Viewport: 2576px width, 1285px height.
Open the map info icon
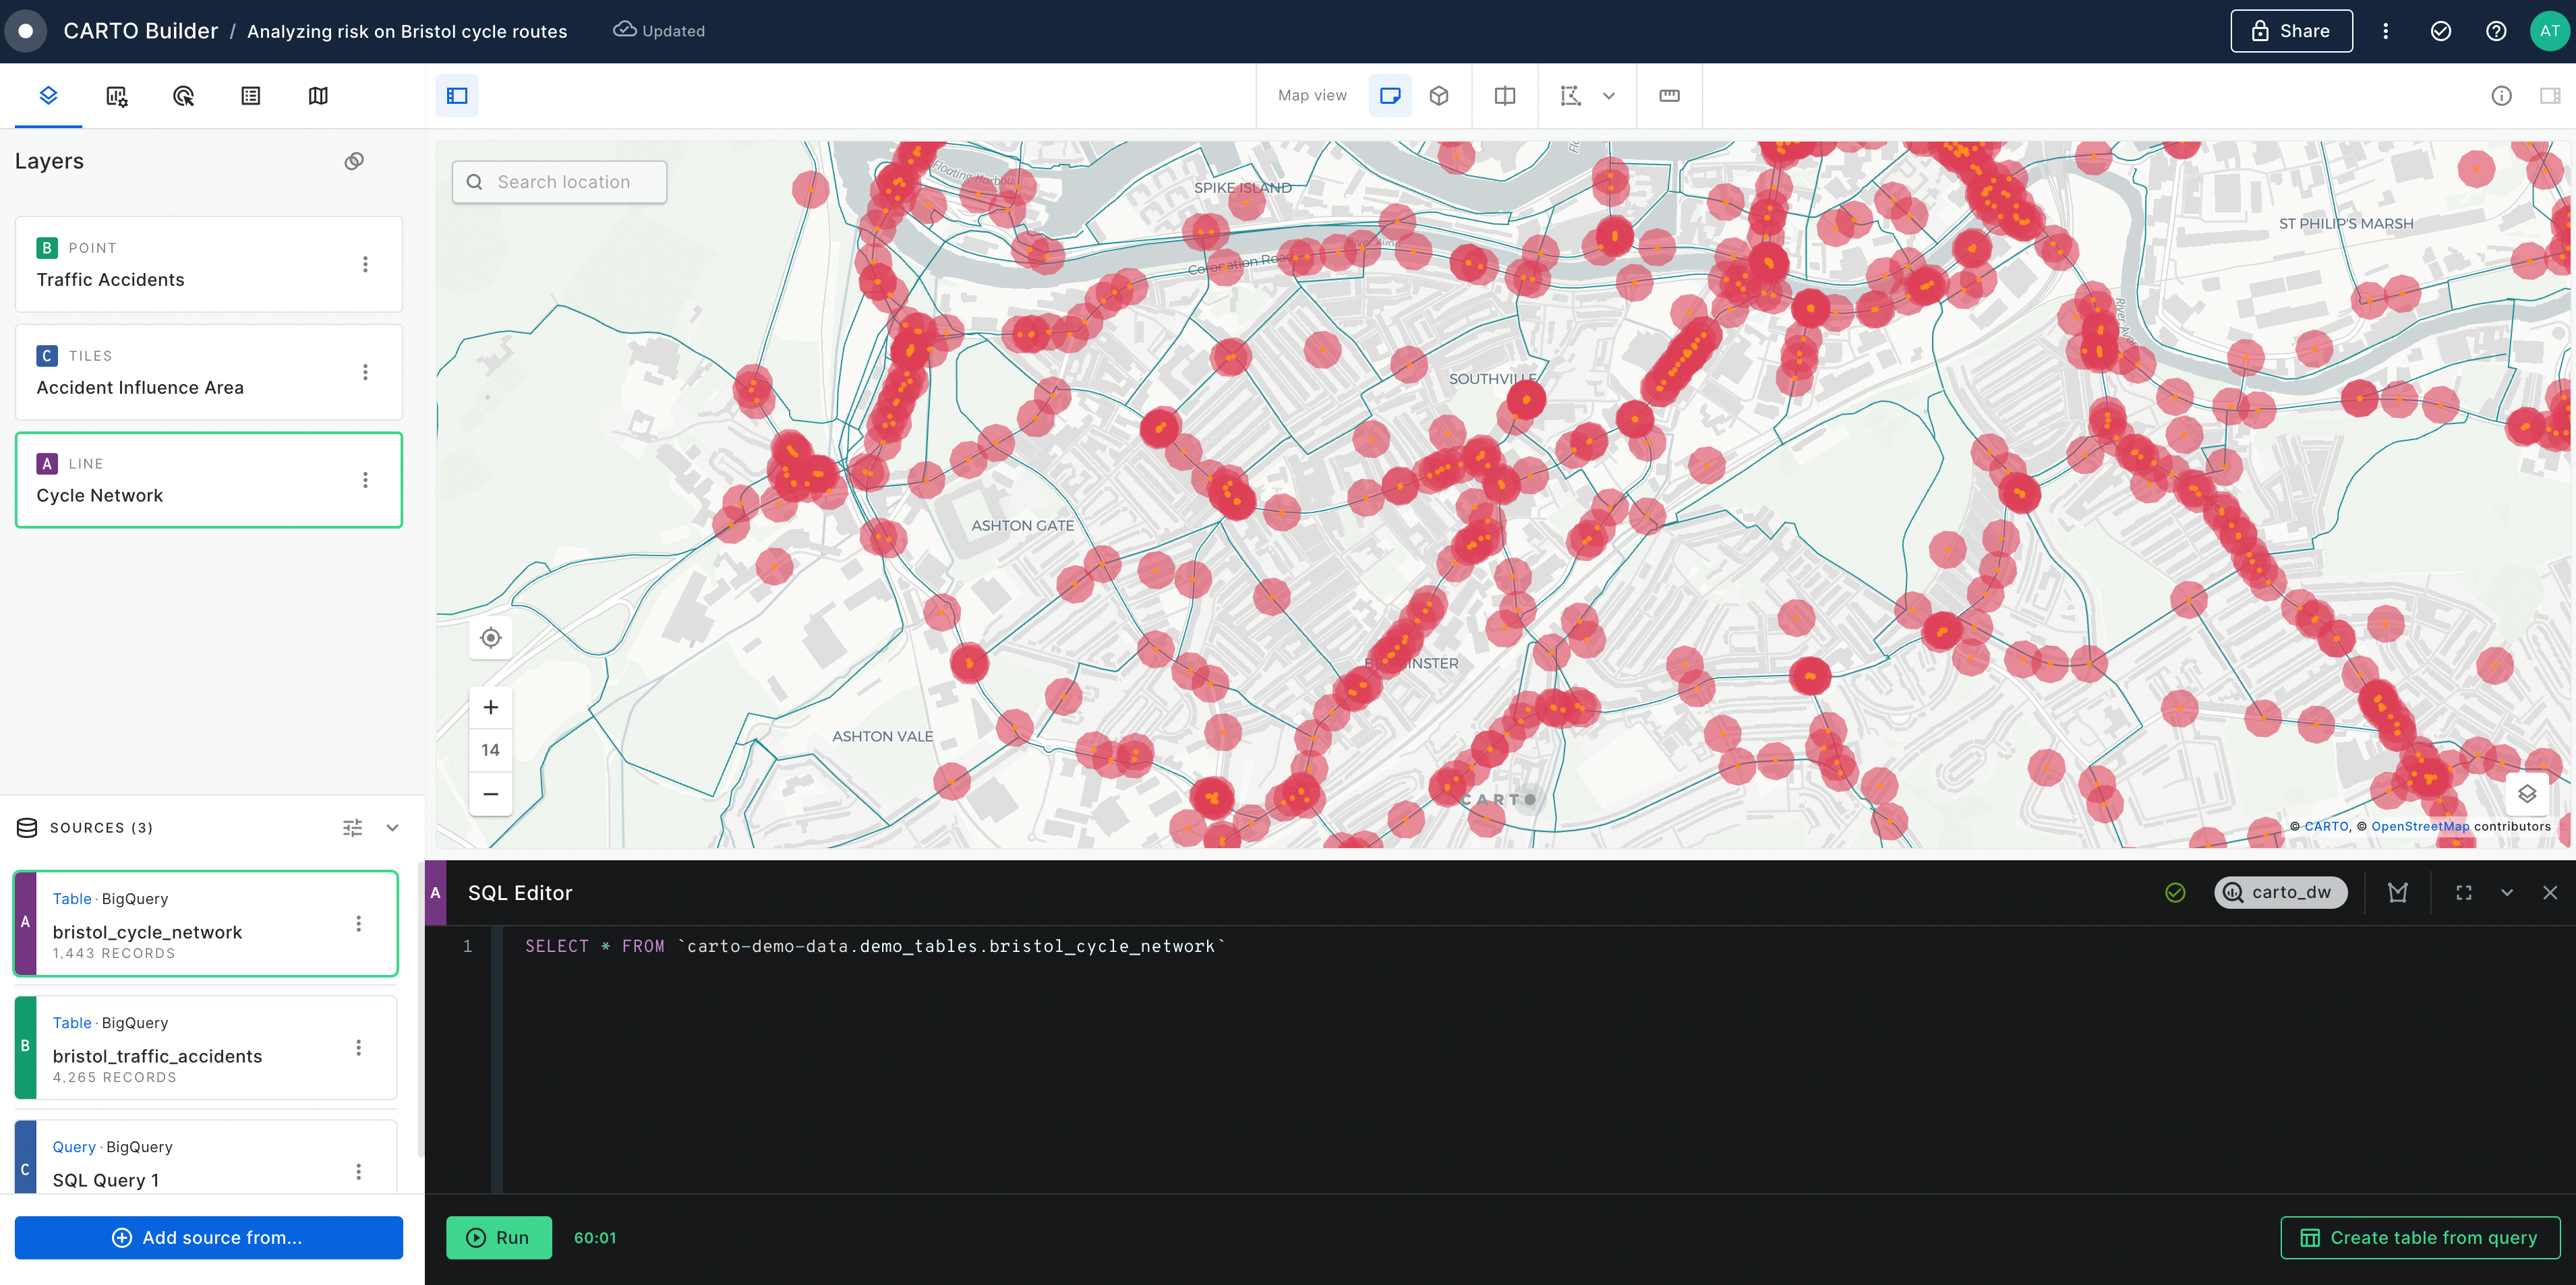coord(2501,96)
